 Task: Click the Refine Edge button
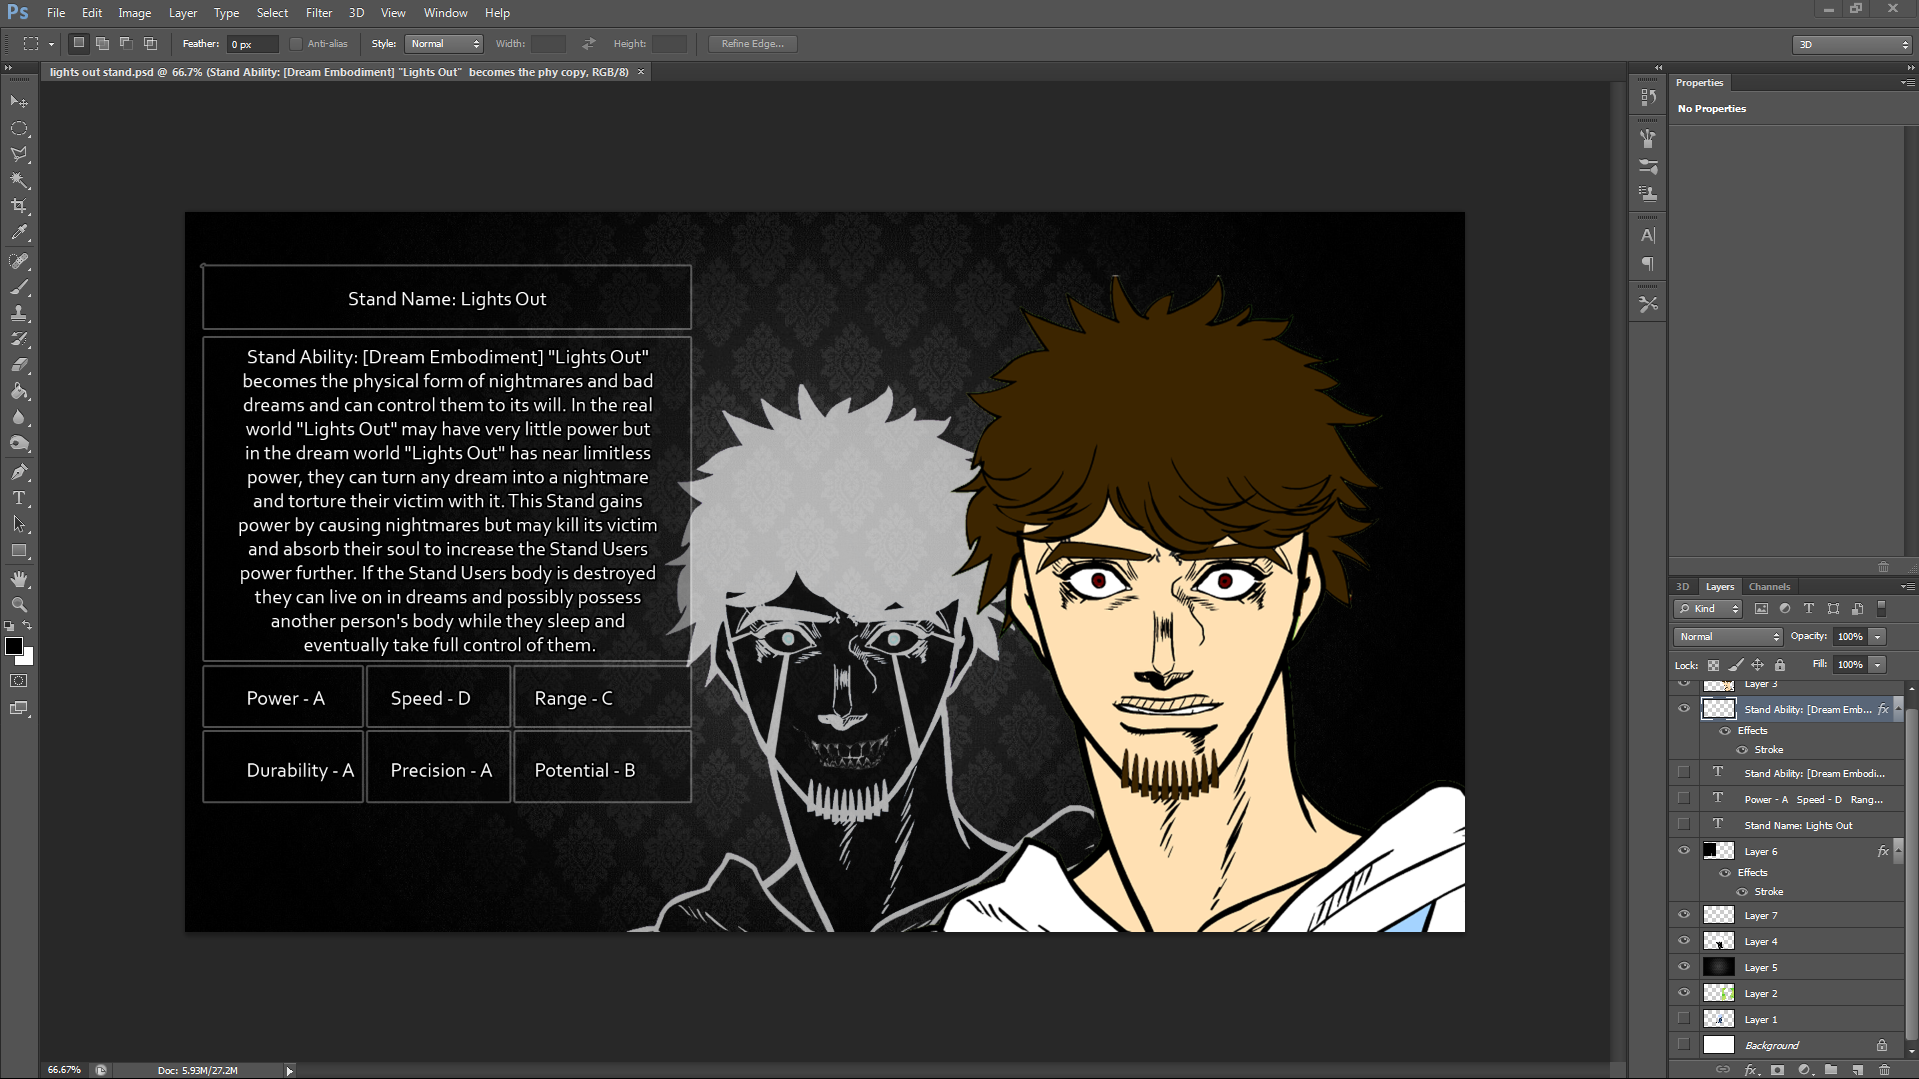752,44
